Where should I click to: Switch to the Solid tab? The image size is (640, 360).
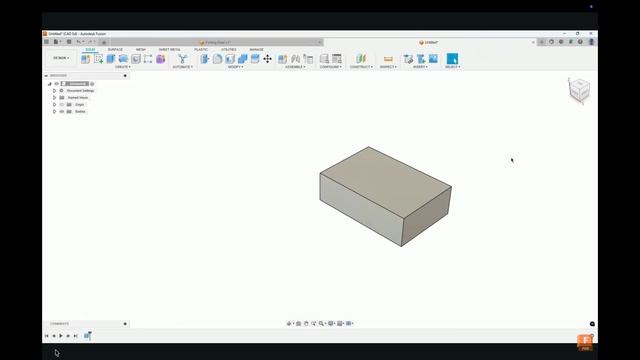(90, 49)
